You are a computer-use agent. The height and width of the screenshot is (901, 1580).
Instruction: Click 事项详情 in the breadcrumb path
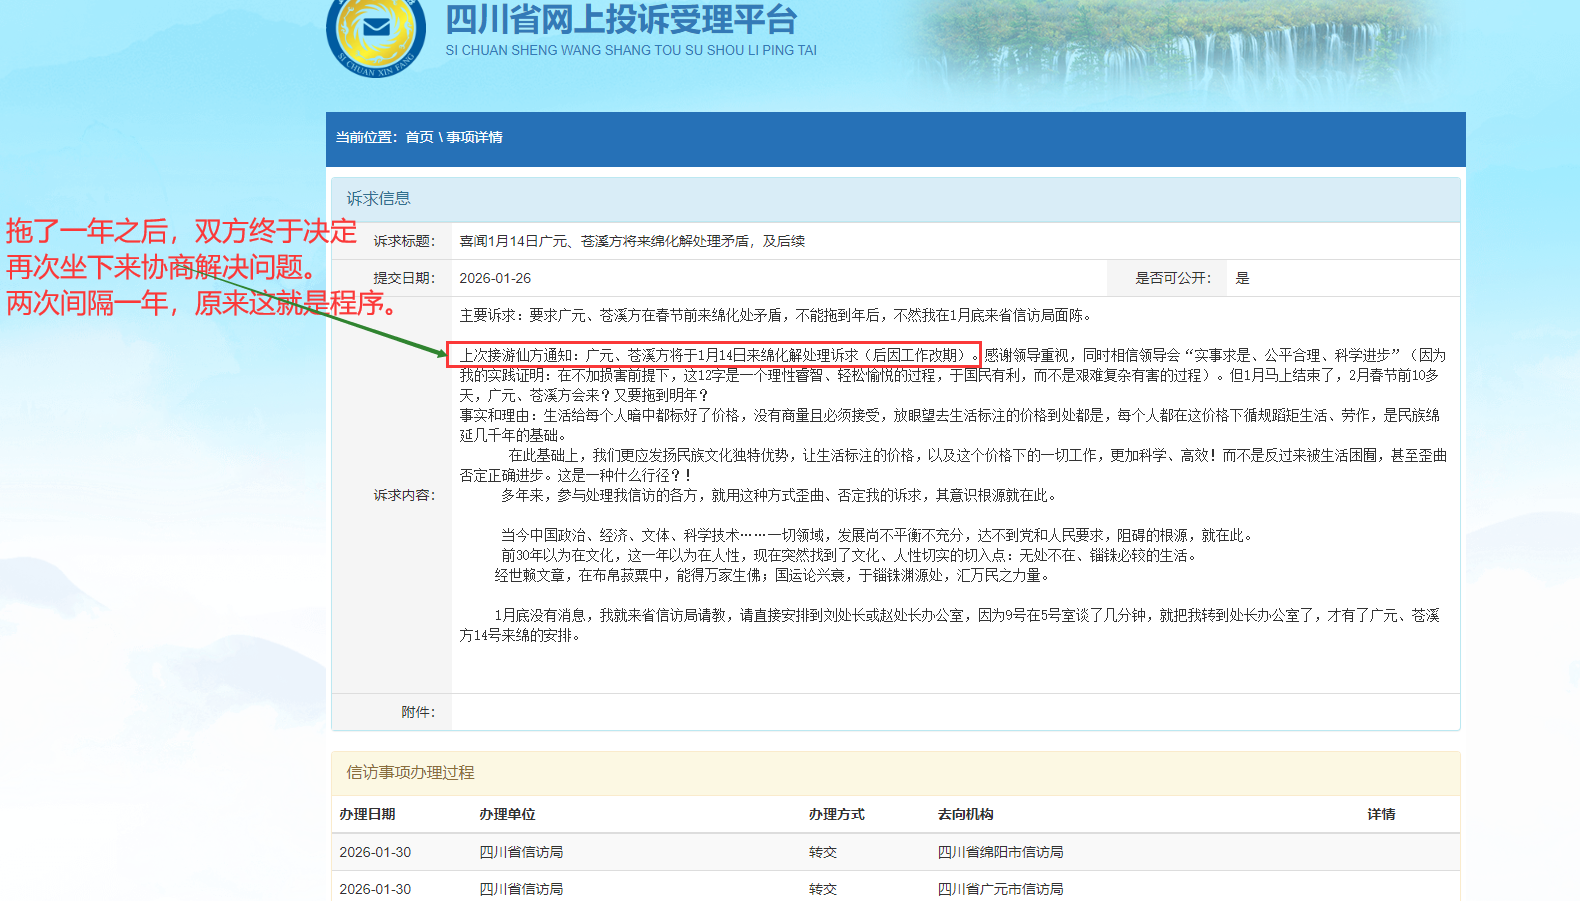pyautogui.click(x=474, y=137)
